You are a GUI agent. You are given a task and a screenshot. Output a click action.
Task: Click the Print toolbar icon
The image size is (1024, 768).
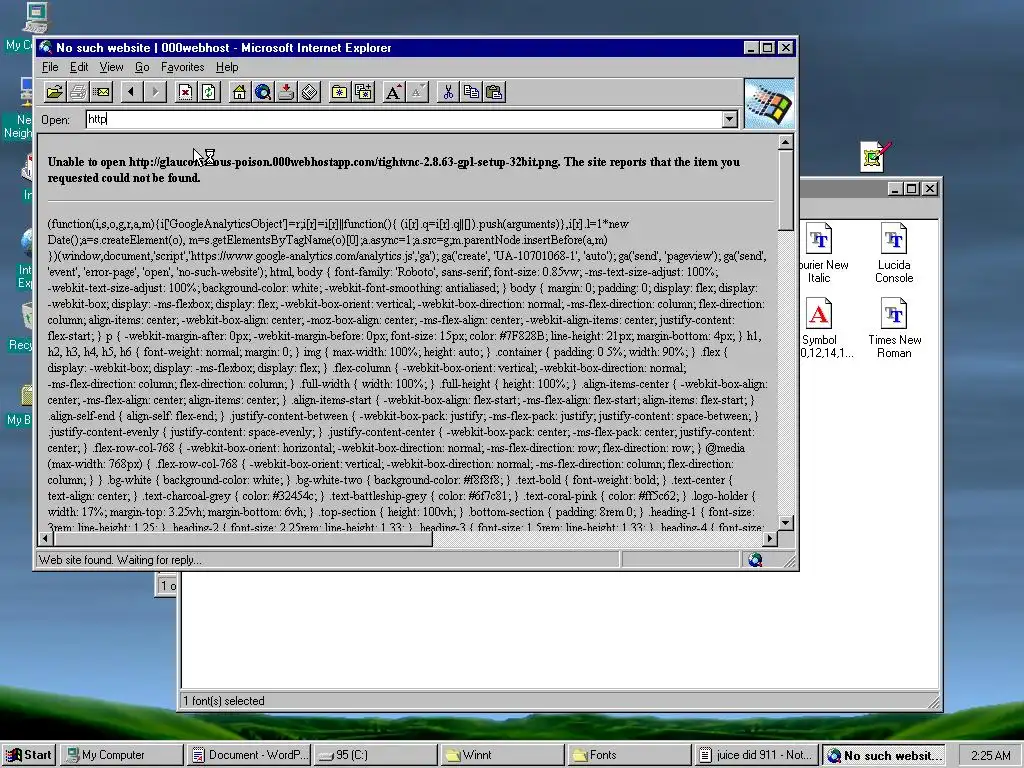78,92
